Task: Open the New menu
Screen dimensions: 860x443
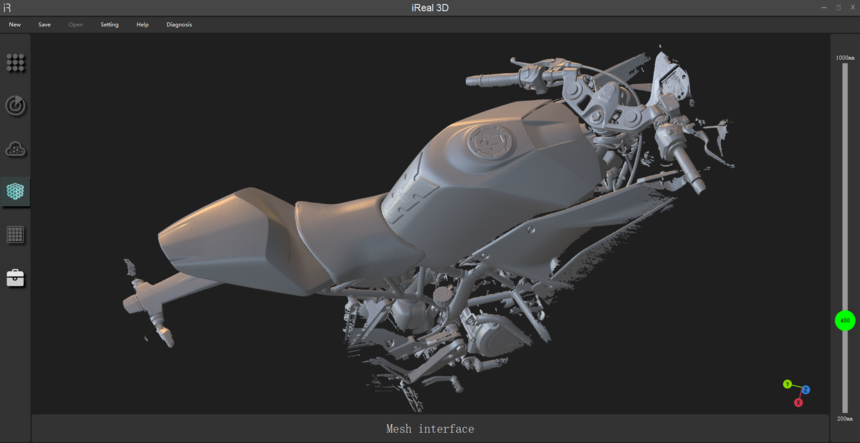Action: pos(15,25)
